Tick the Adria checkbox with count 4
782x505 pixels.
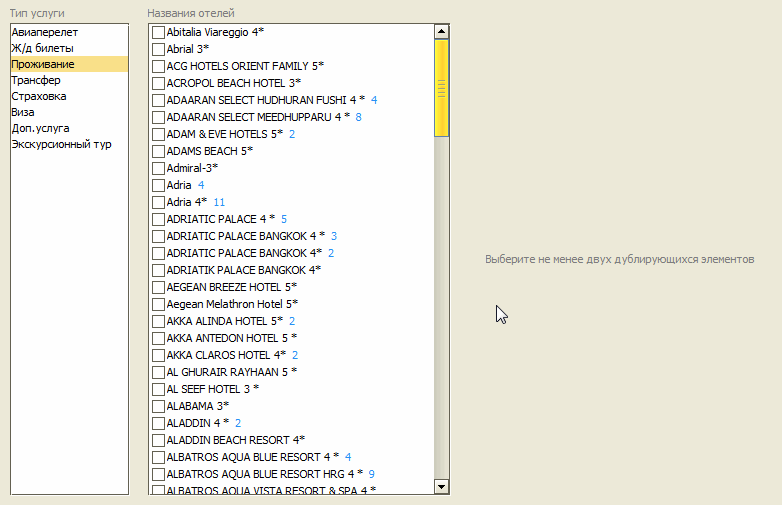click(158, 185)
